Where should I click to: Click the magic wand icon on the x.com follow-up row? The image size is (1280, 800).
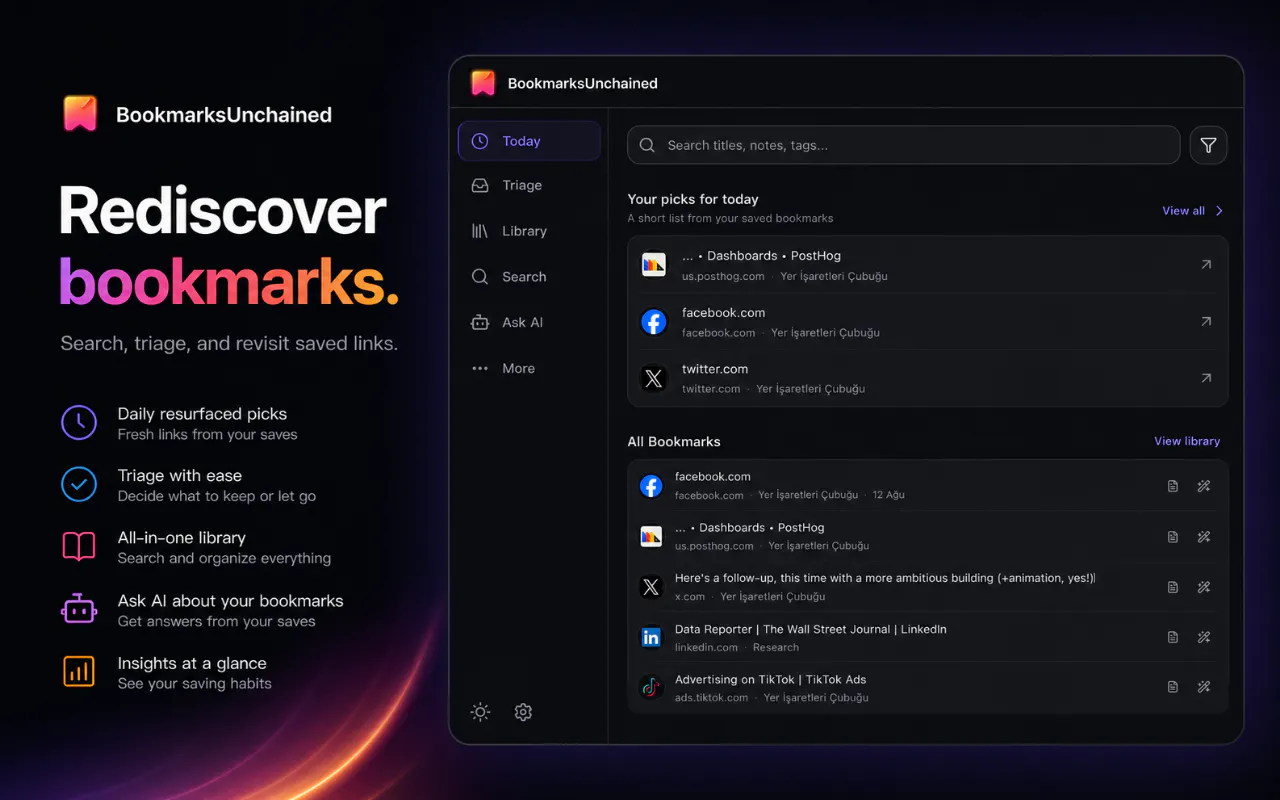[1204, 587]
